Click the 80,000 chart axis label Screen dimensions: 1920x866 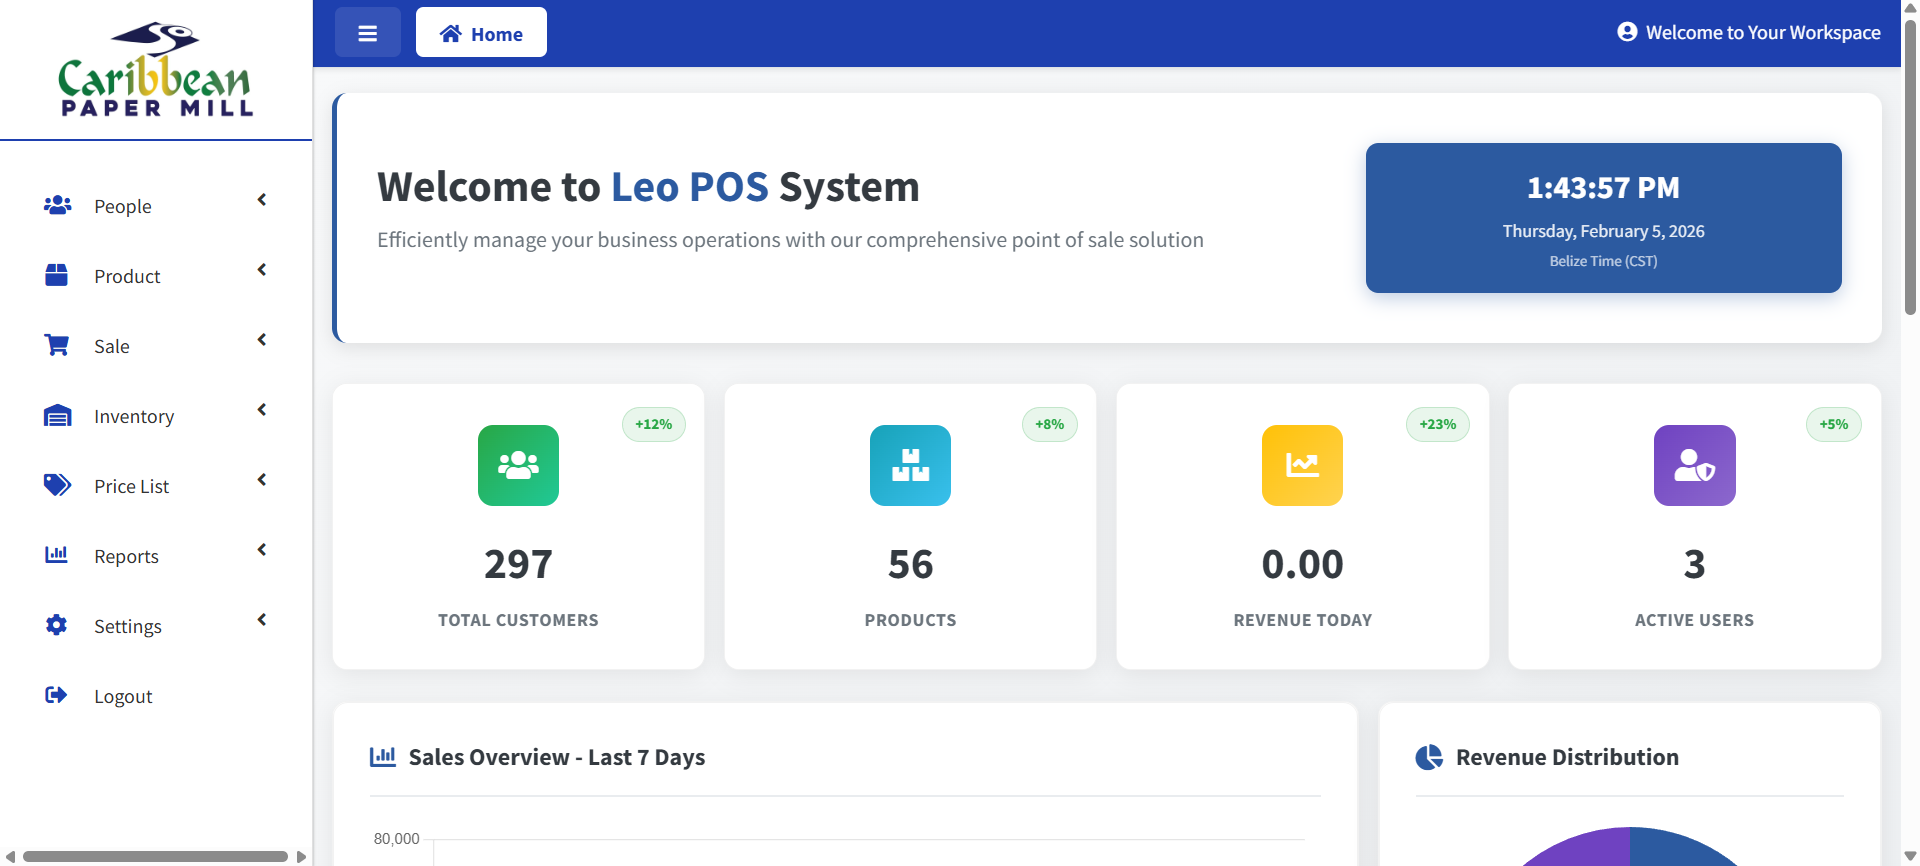pyautogui.click(x=396, y=839)
